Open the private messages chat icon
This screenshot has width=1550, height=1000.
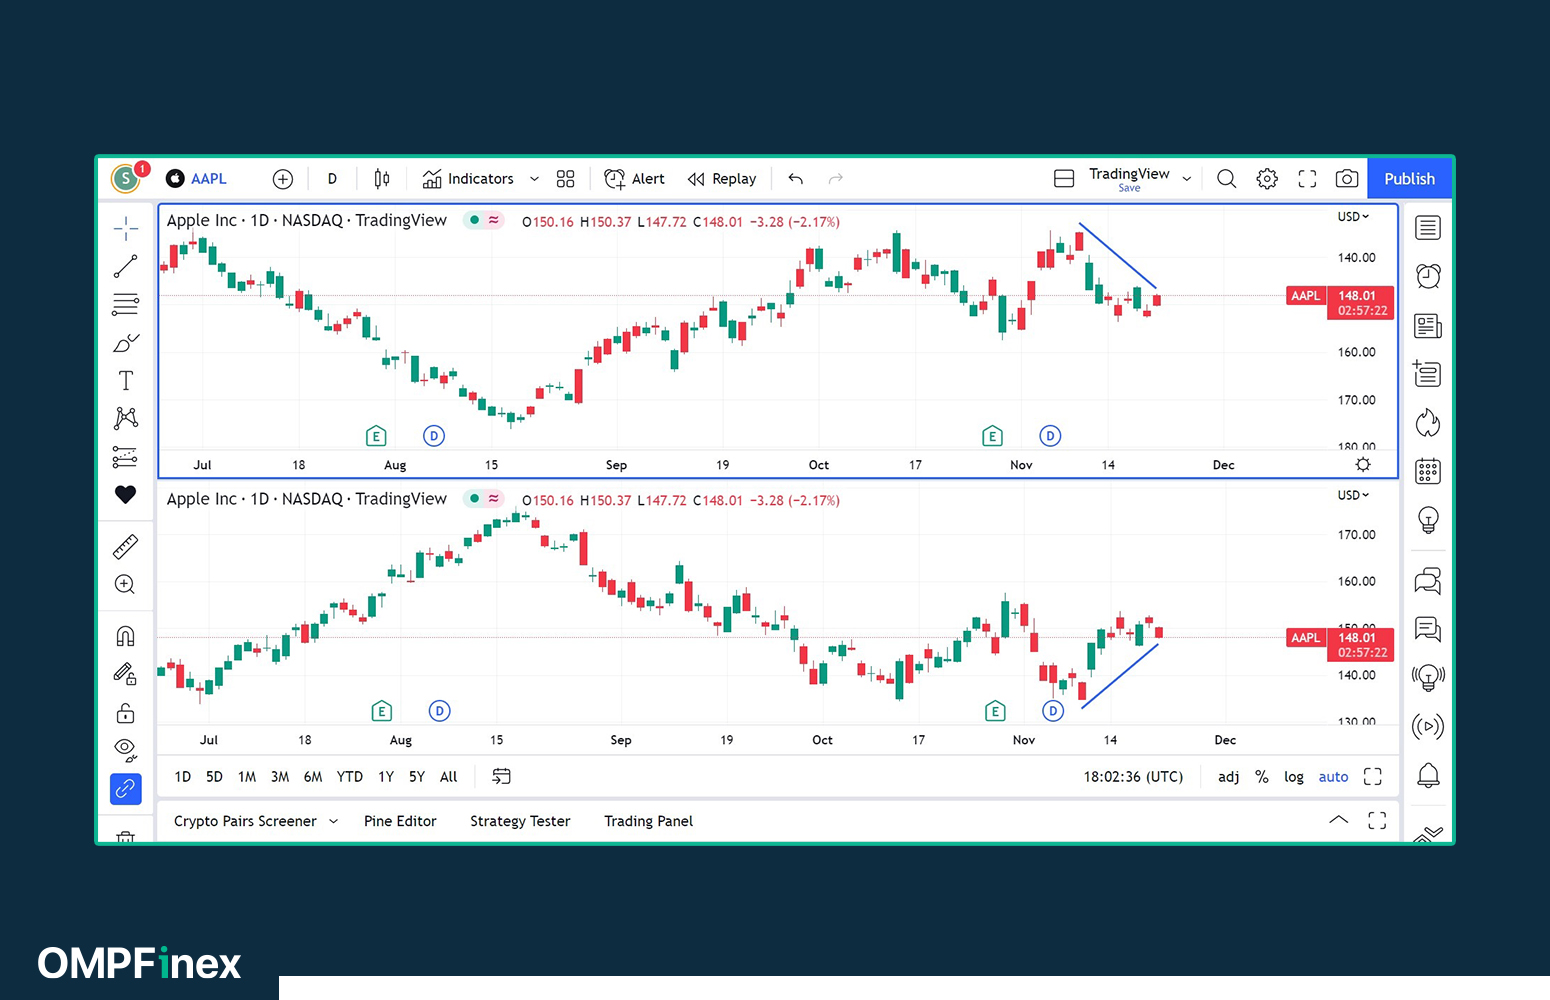(1428, 629)
